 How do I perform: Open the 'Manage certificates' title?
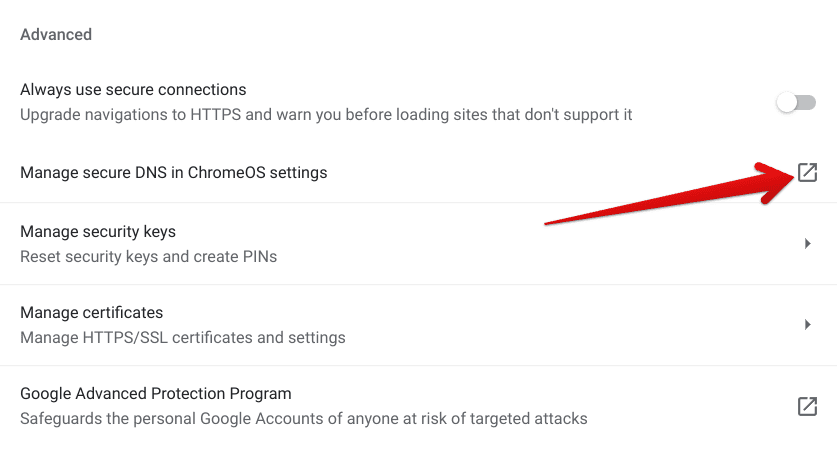pyautogui.click(x=91, y=312)
